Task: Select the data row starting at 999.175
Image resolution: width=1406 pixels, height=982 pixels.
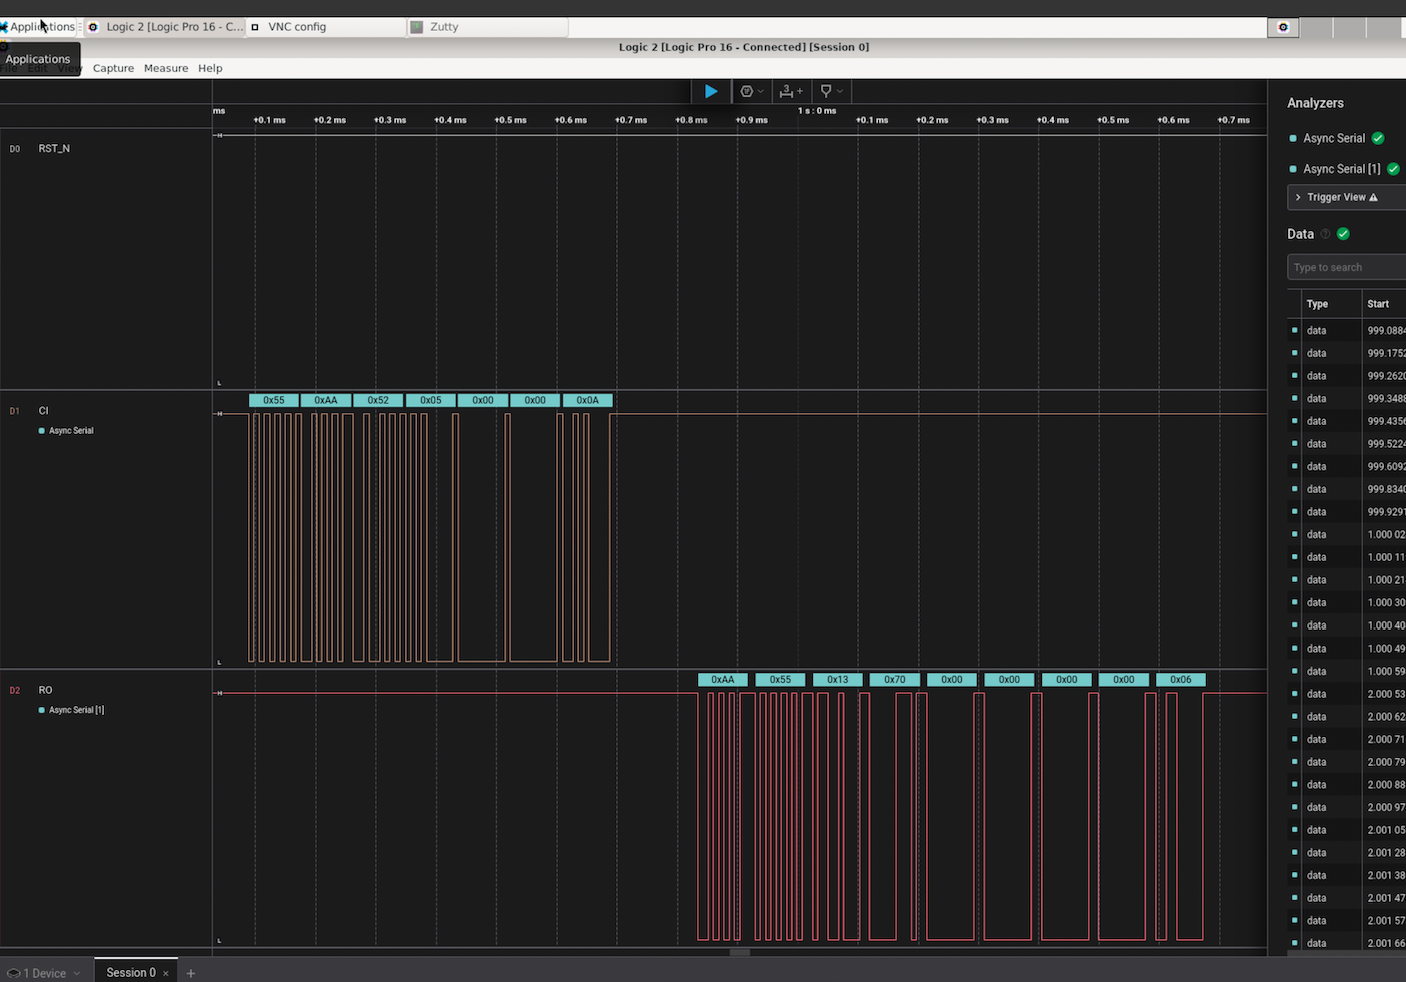Action: point(1346,353)
